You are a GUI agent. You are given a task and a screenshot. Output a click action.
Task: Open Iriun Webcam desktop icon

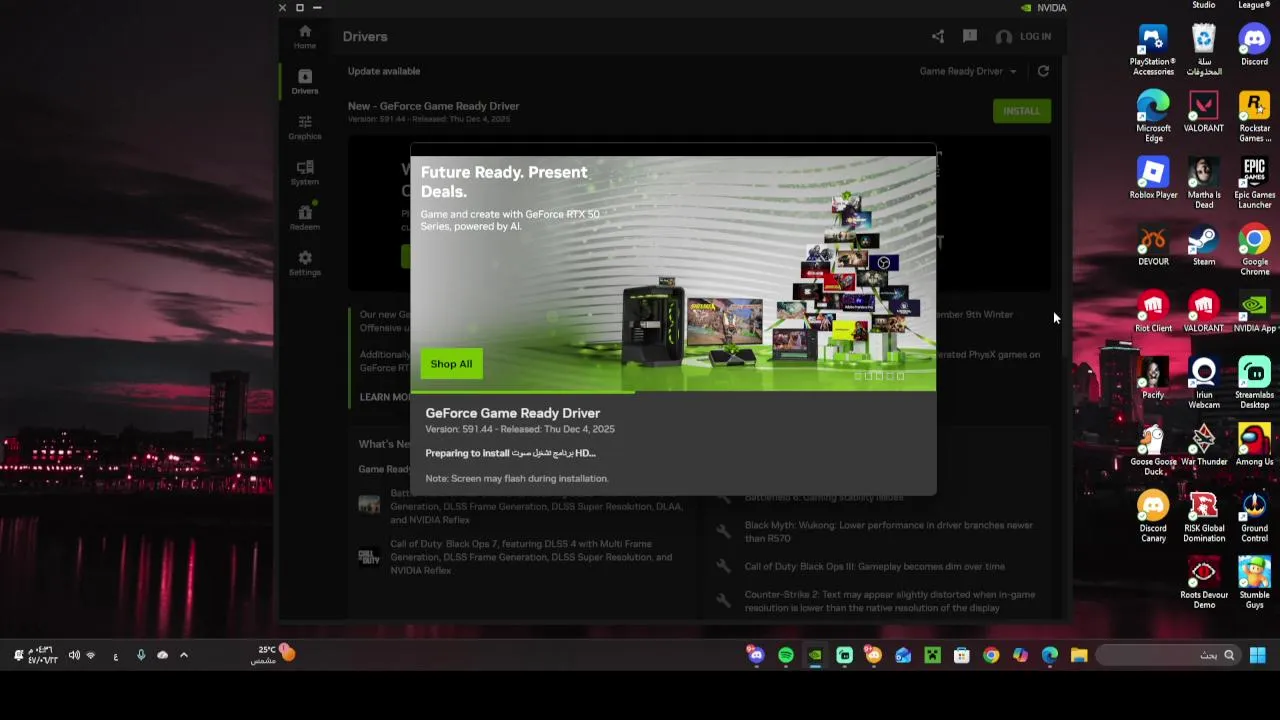(x=1204, y=384)
